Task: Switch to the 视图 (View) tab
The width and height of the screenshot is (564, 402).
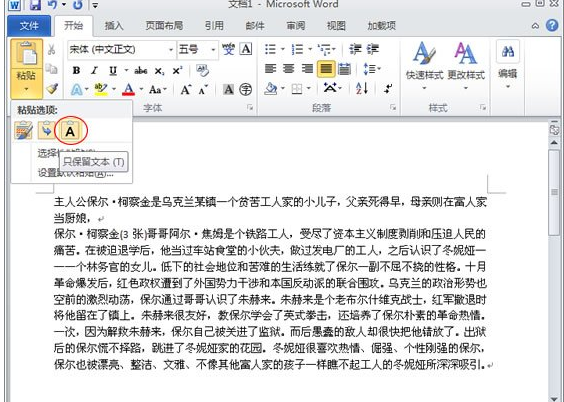Action: 336,26
